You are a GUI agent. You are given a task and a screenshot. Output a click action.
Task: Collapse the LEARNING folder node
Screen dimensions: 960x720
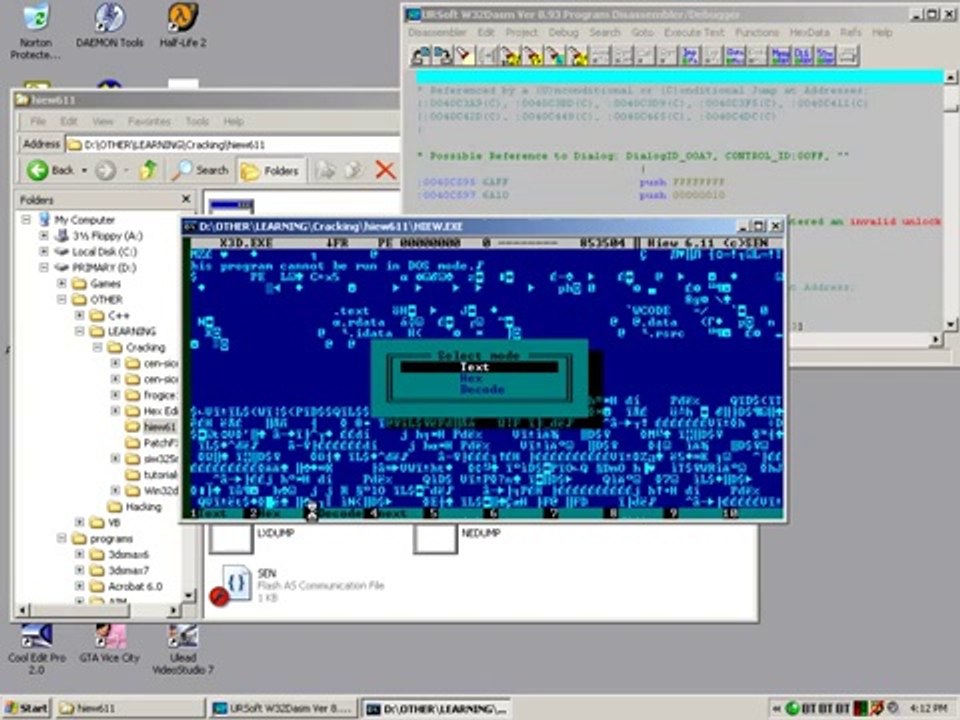pyautogui.click(x=79, y=331)
